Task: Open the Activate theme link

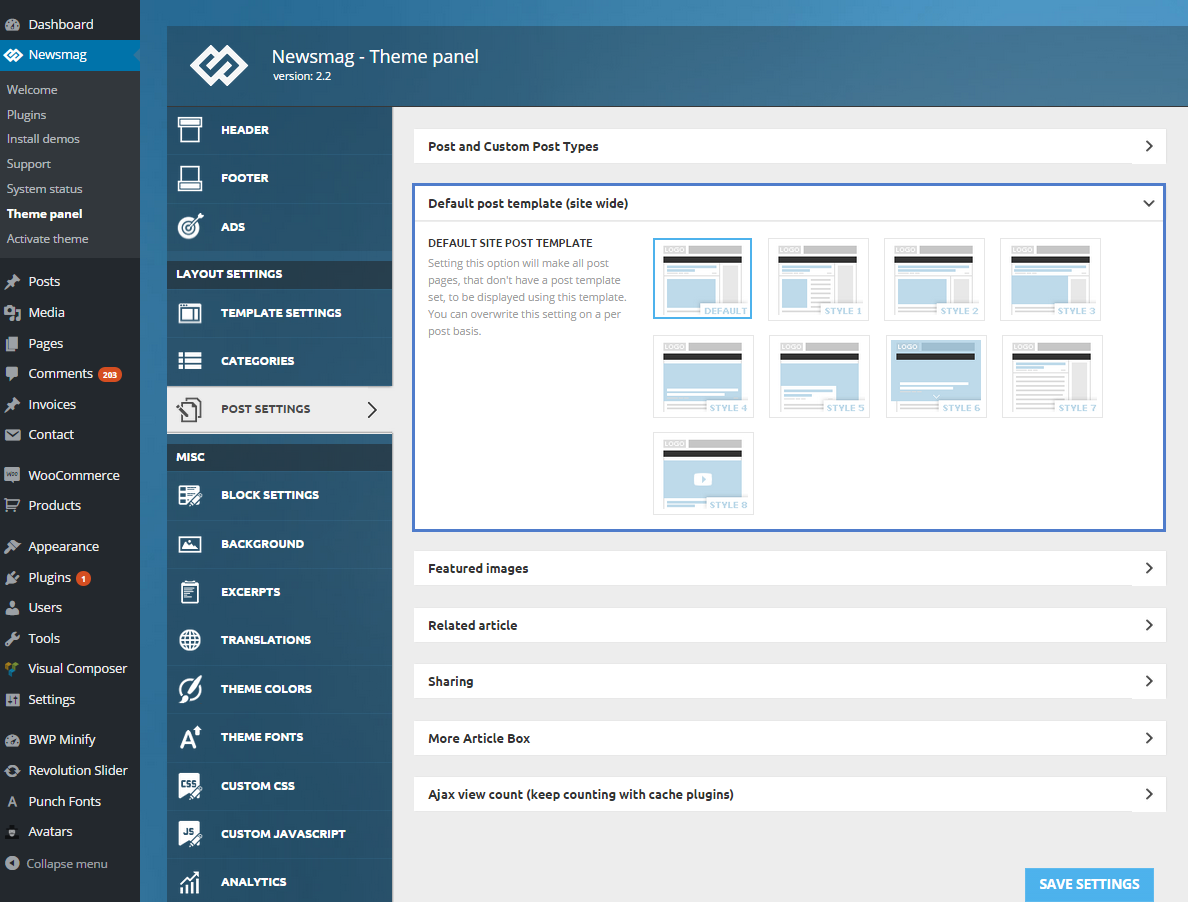Action: [48, 239]
